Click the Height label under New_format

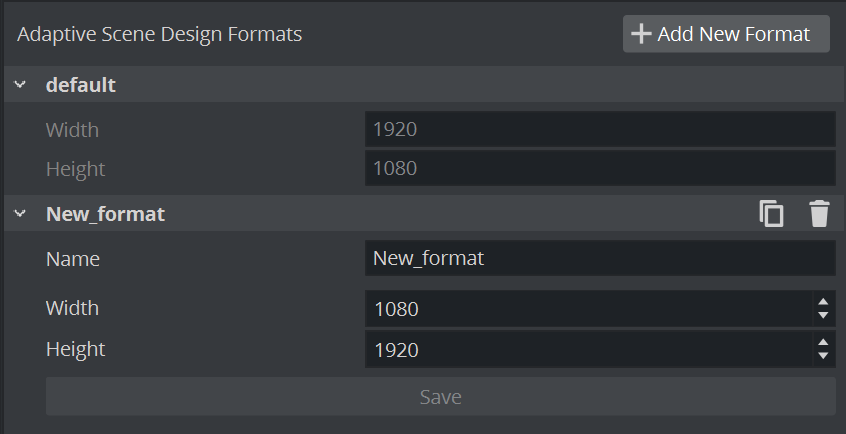75,349
